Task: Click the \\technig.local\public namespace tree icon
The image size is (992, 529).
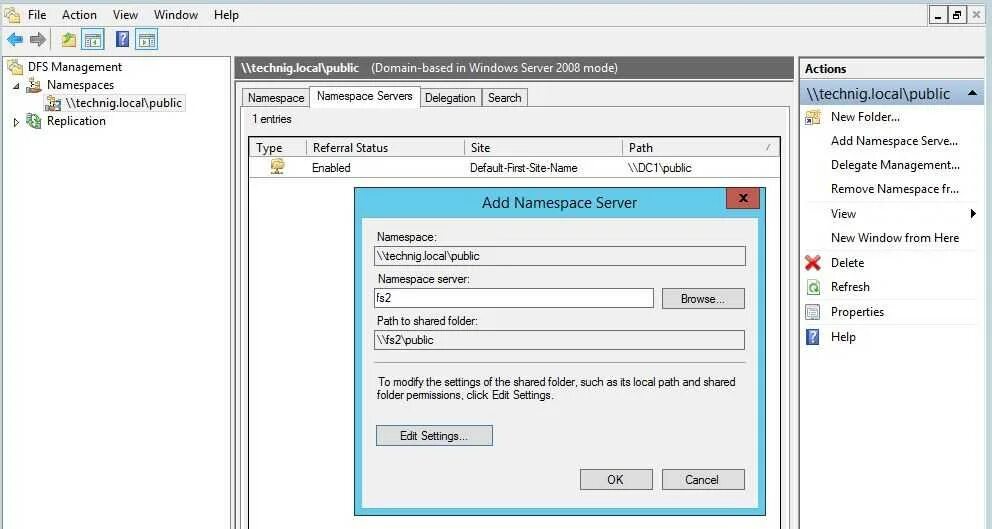Action: point(53,103)
